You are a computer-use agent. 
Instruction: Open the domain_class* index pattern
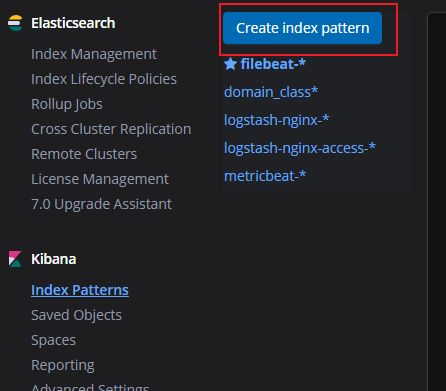pyautogui.click(x=271, y=92)
